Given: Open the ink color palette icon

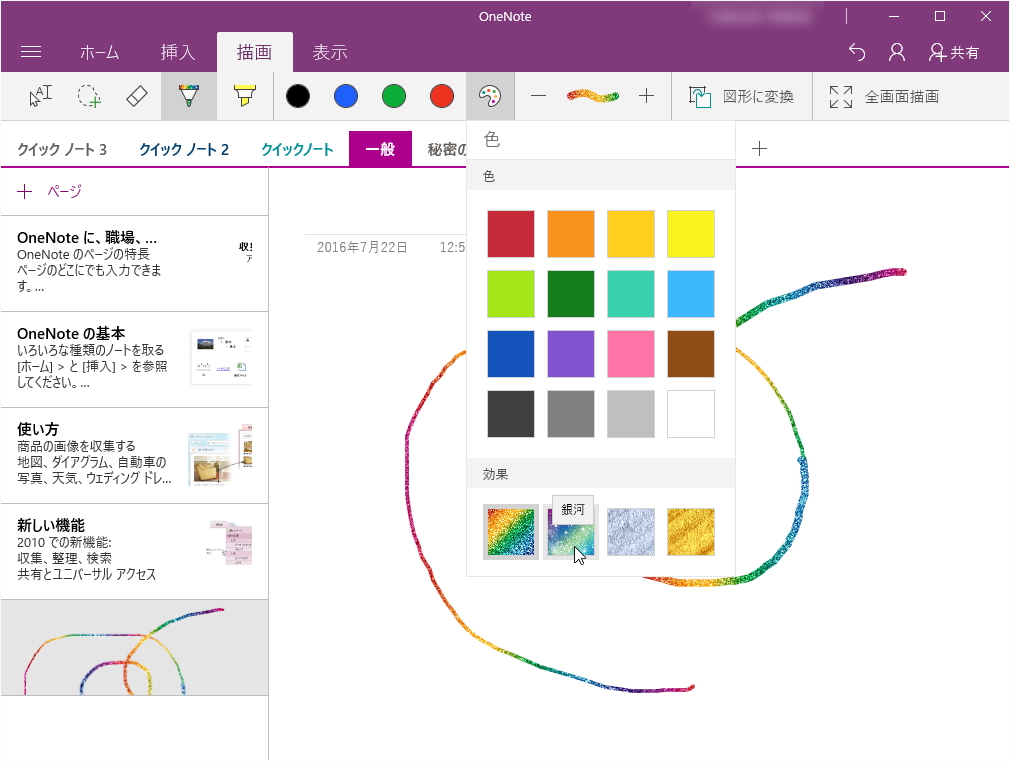Looking at the screenshot, I should [x=491, y=96].
